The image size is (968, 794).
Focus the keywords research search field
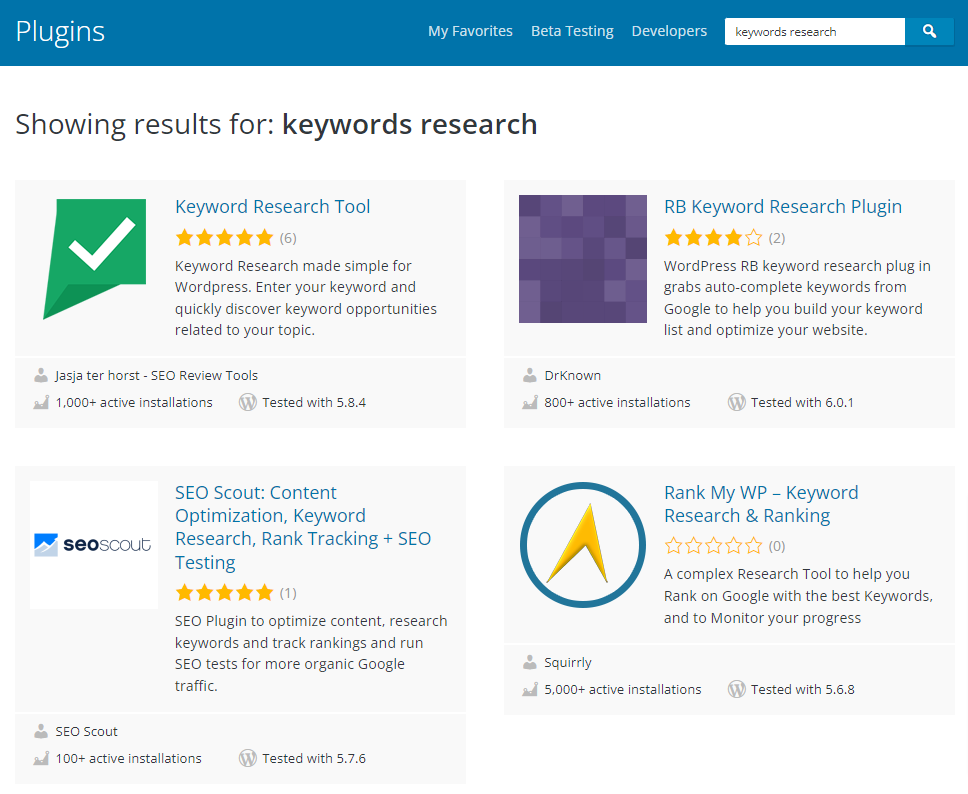pos(815,31)
